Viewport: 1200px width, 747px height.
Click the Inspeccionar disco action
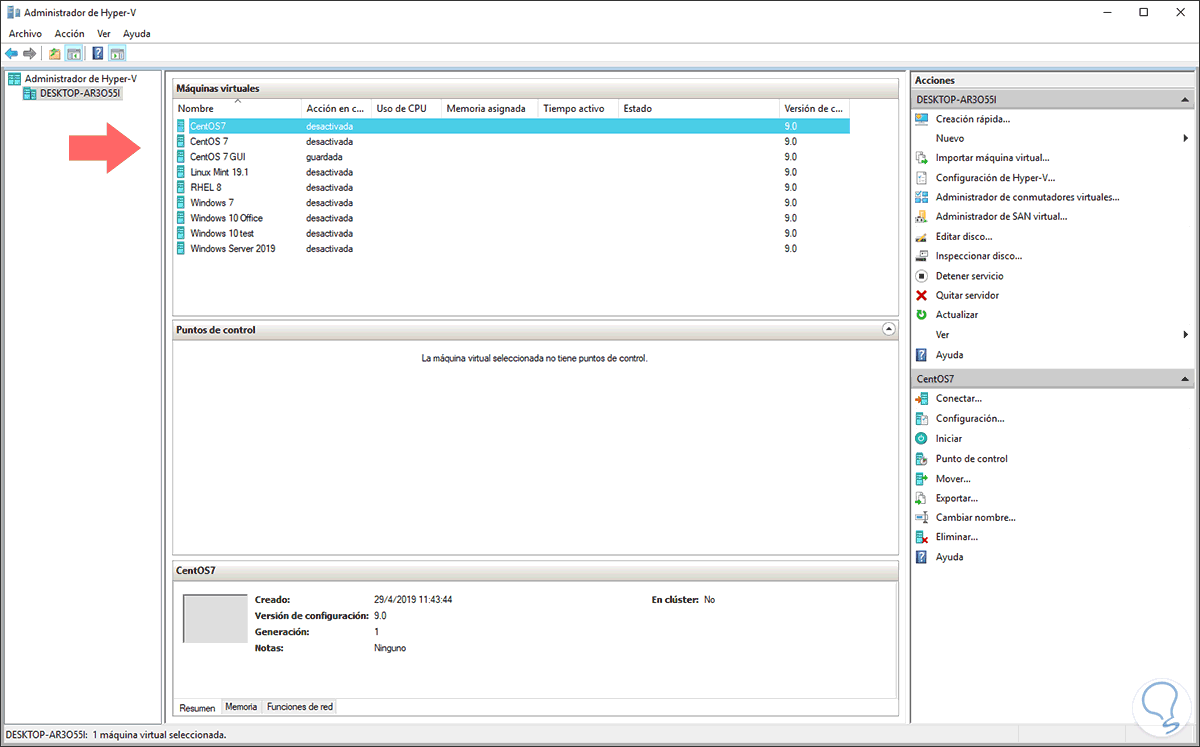click(979, 256)
